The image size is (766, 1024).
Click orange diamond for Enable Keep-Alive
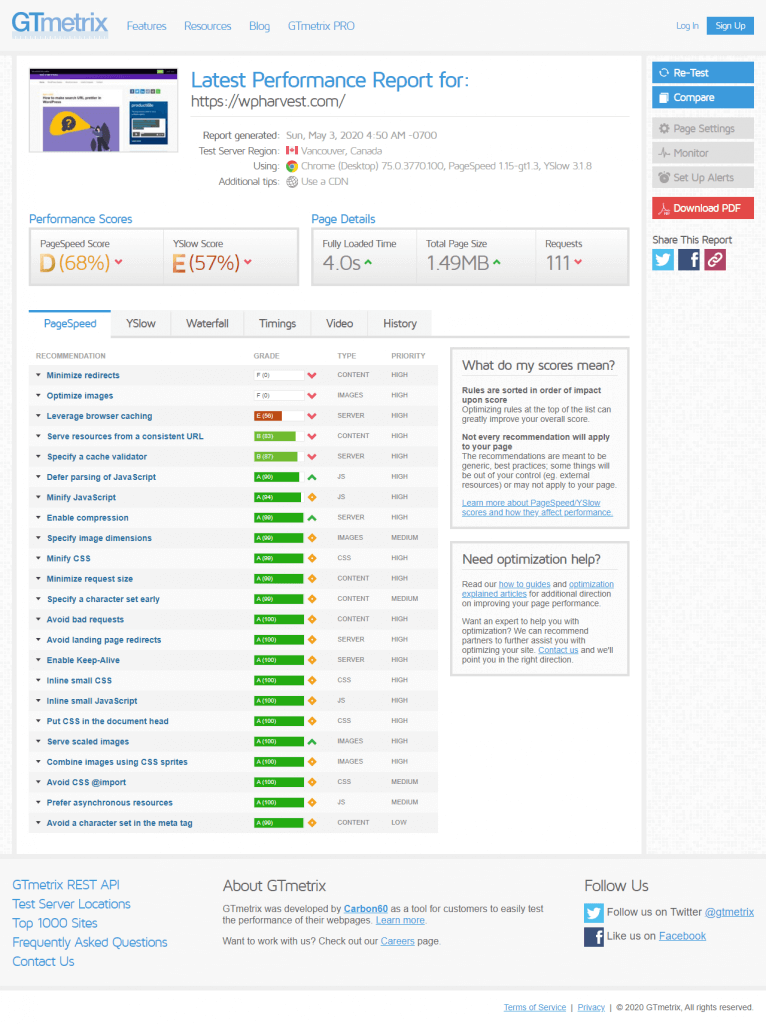tap(312, 660)
